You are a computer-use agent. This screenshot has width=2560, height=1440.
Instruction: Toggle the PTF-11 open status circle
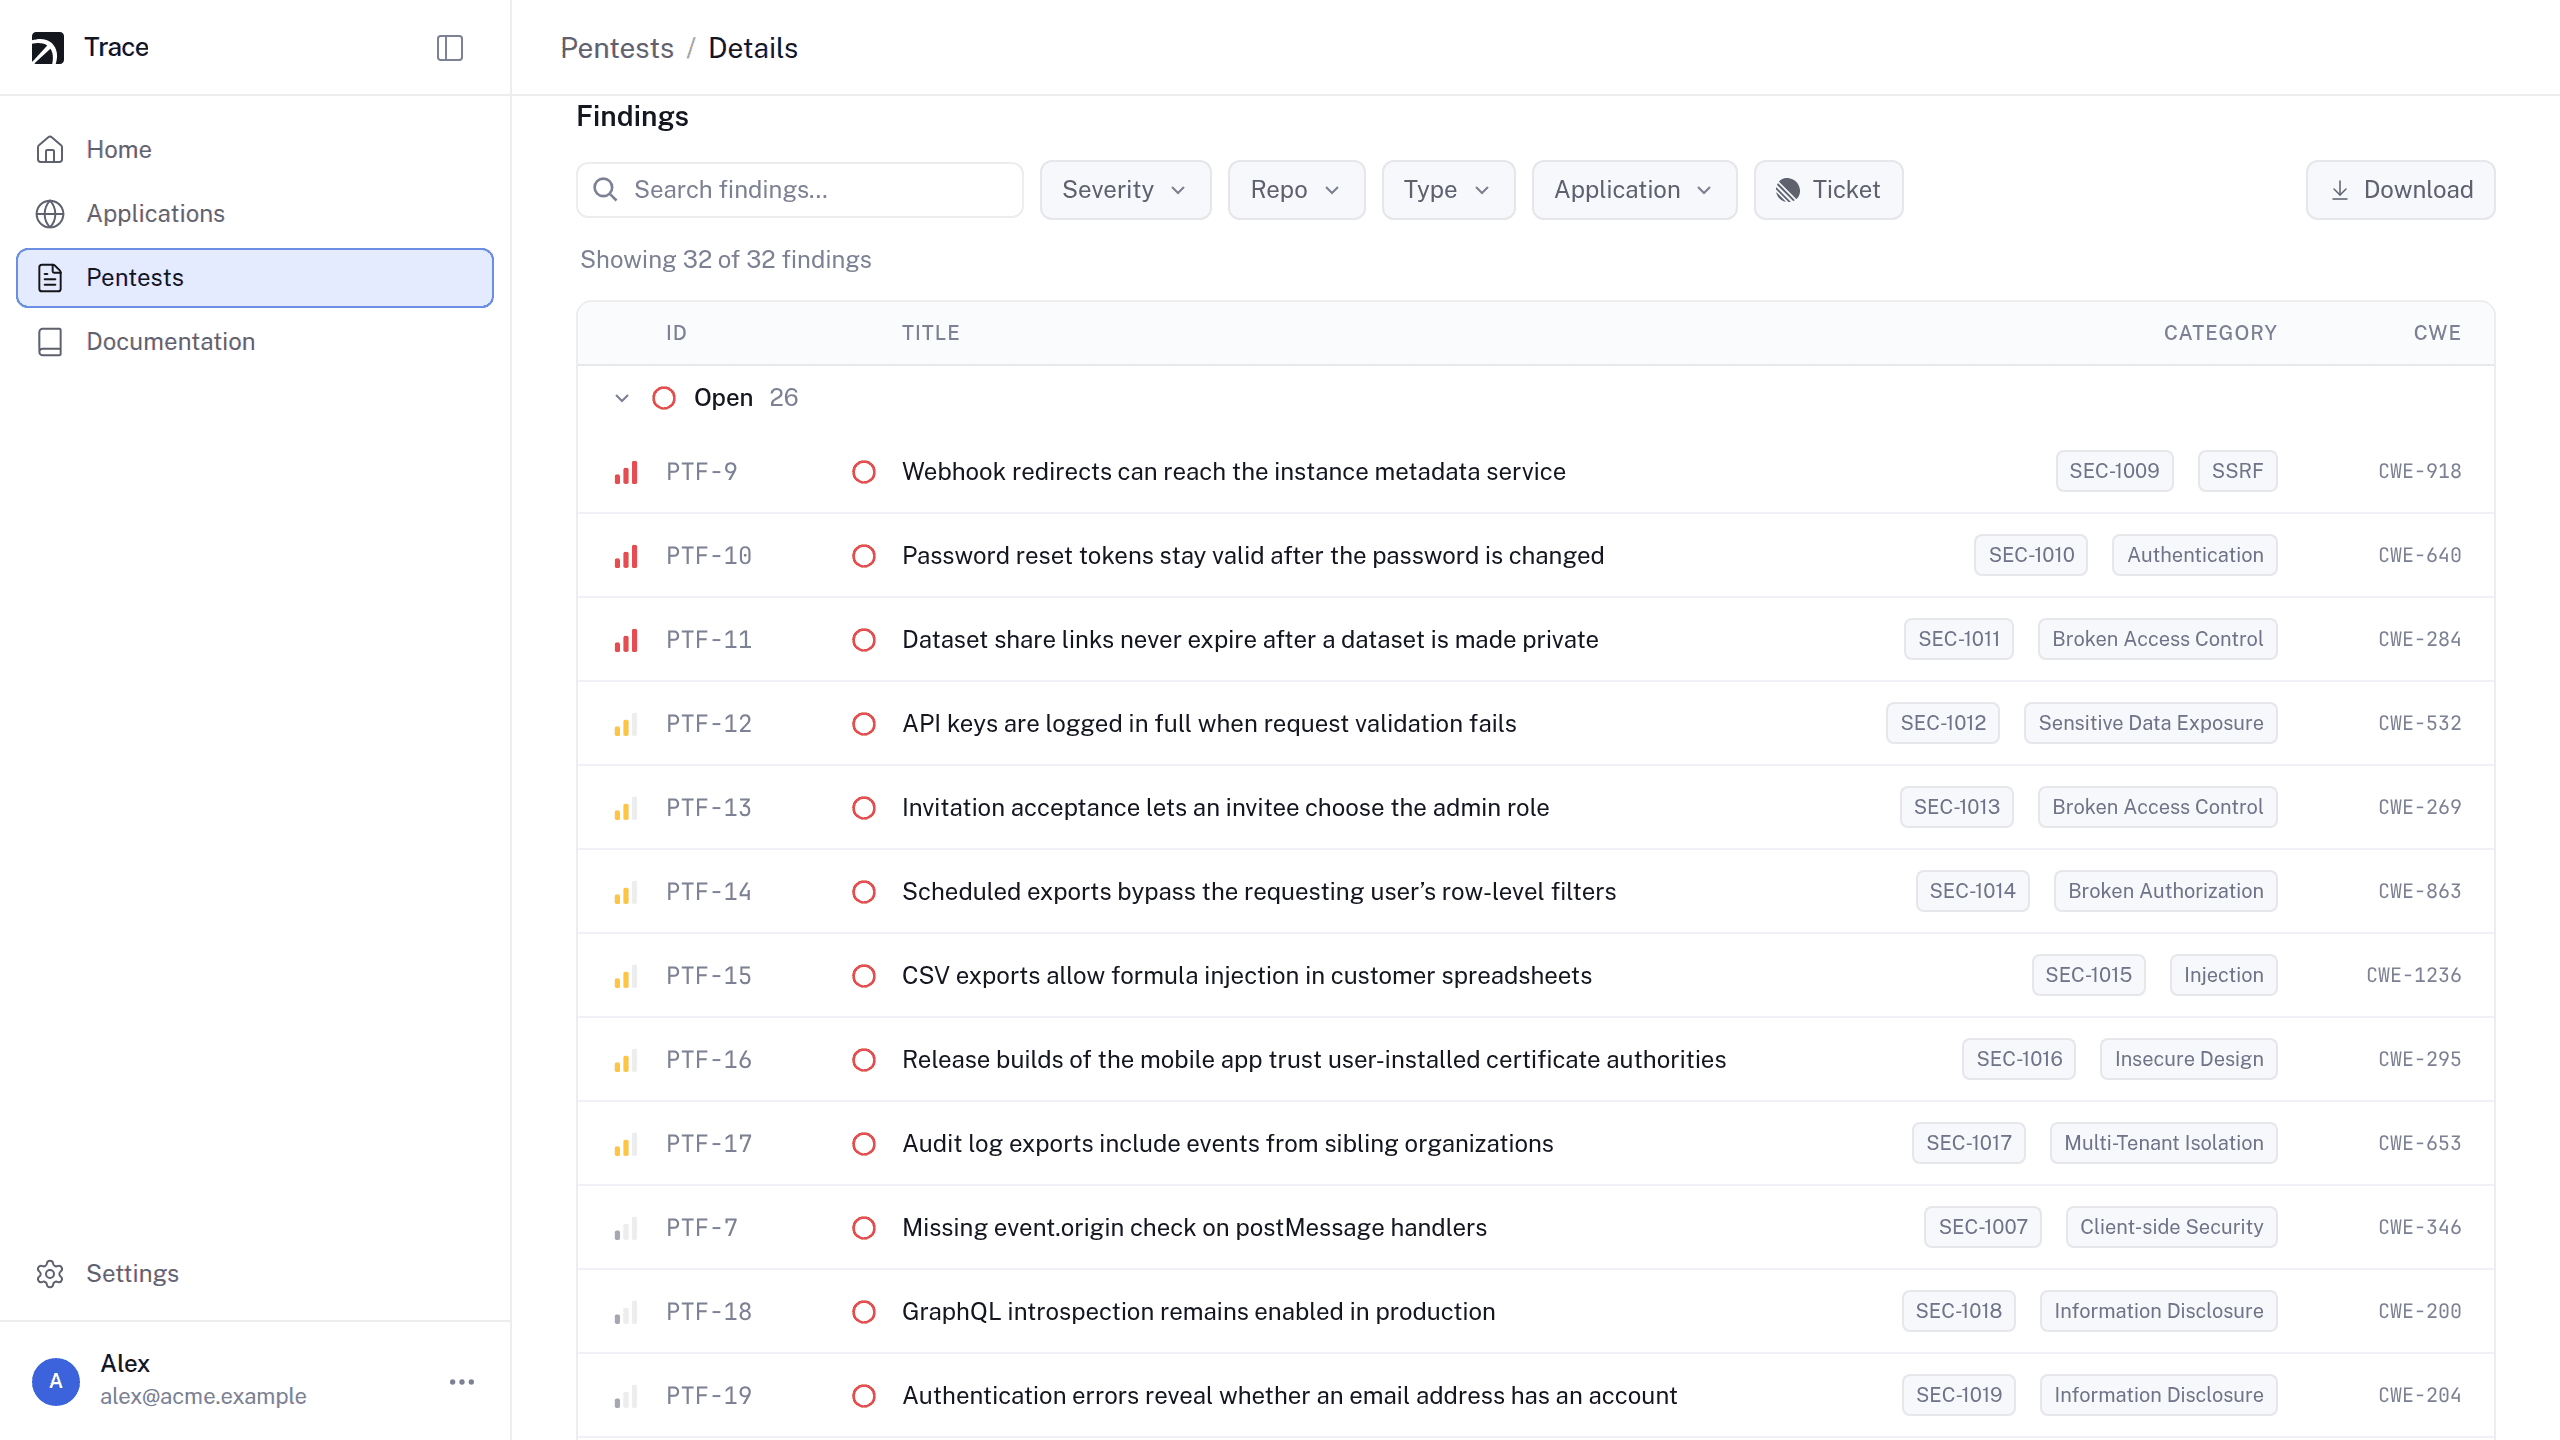[864, 640]
